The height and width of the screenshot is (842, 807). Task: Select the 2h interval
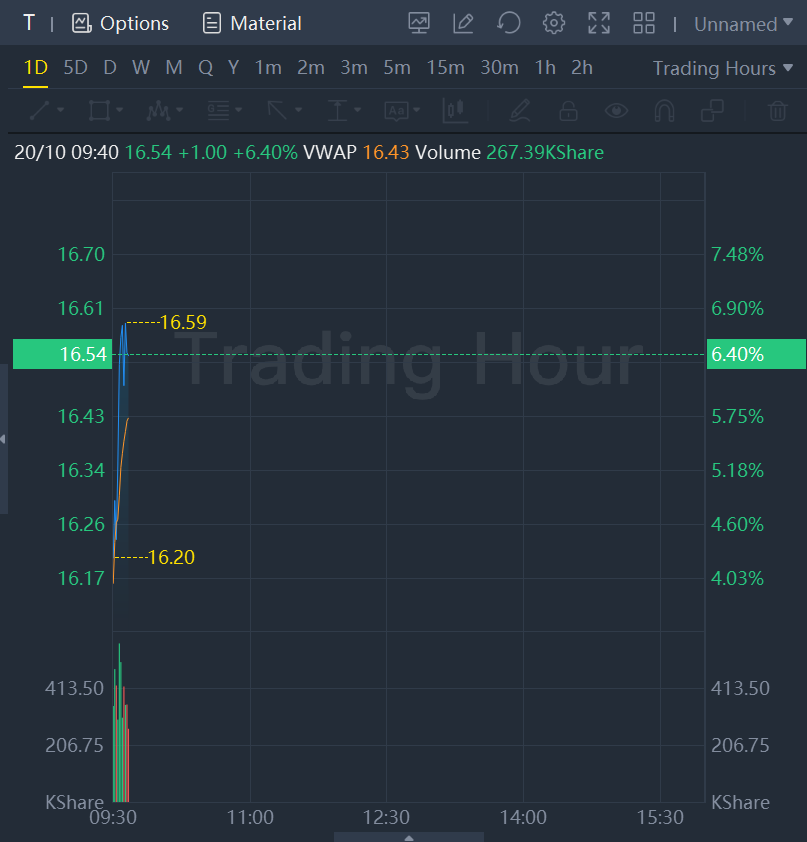point(582,68)
